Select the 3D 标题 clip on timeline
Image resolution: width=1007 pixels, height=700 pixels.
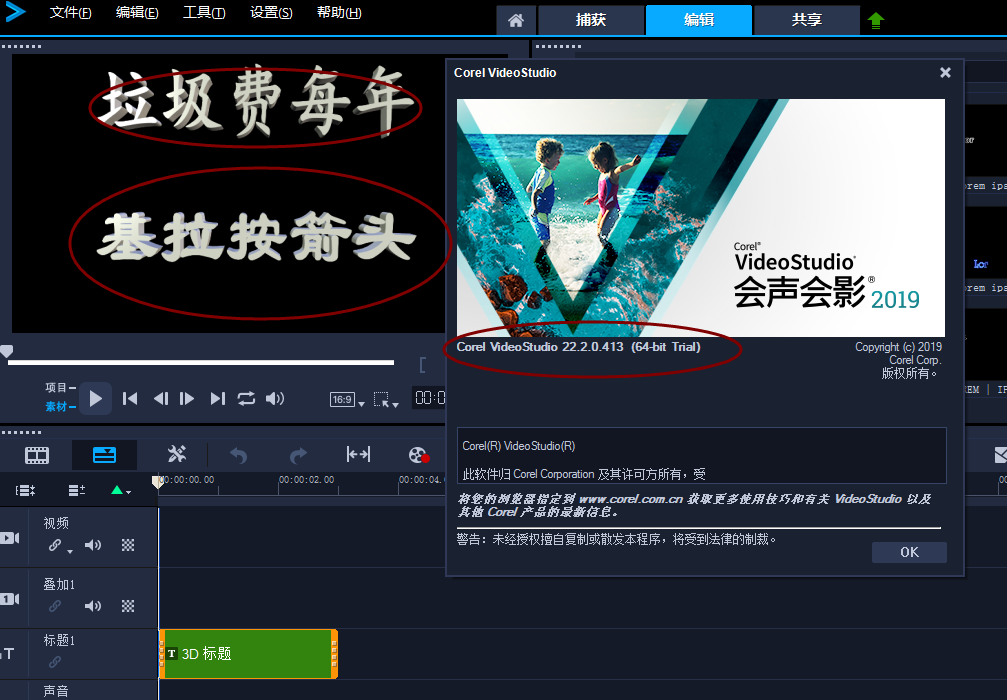(x=249, y=654)
